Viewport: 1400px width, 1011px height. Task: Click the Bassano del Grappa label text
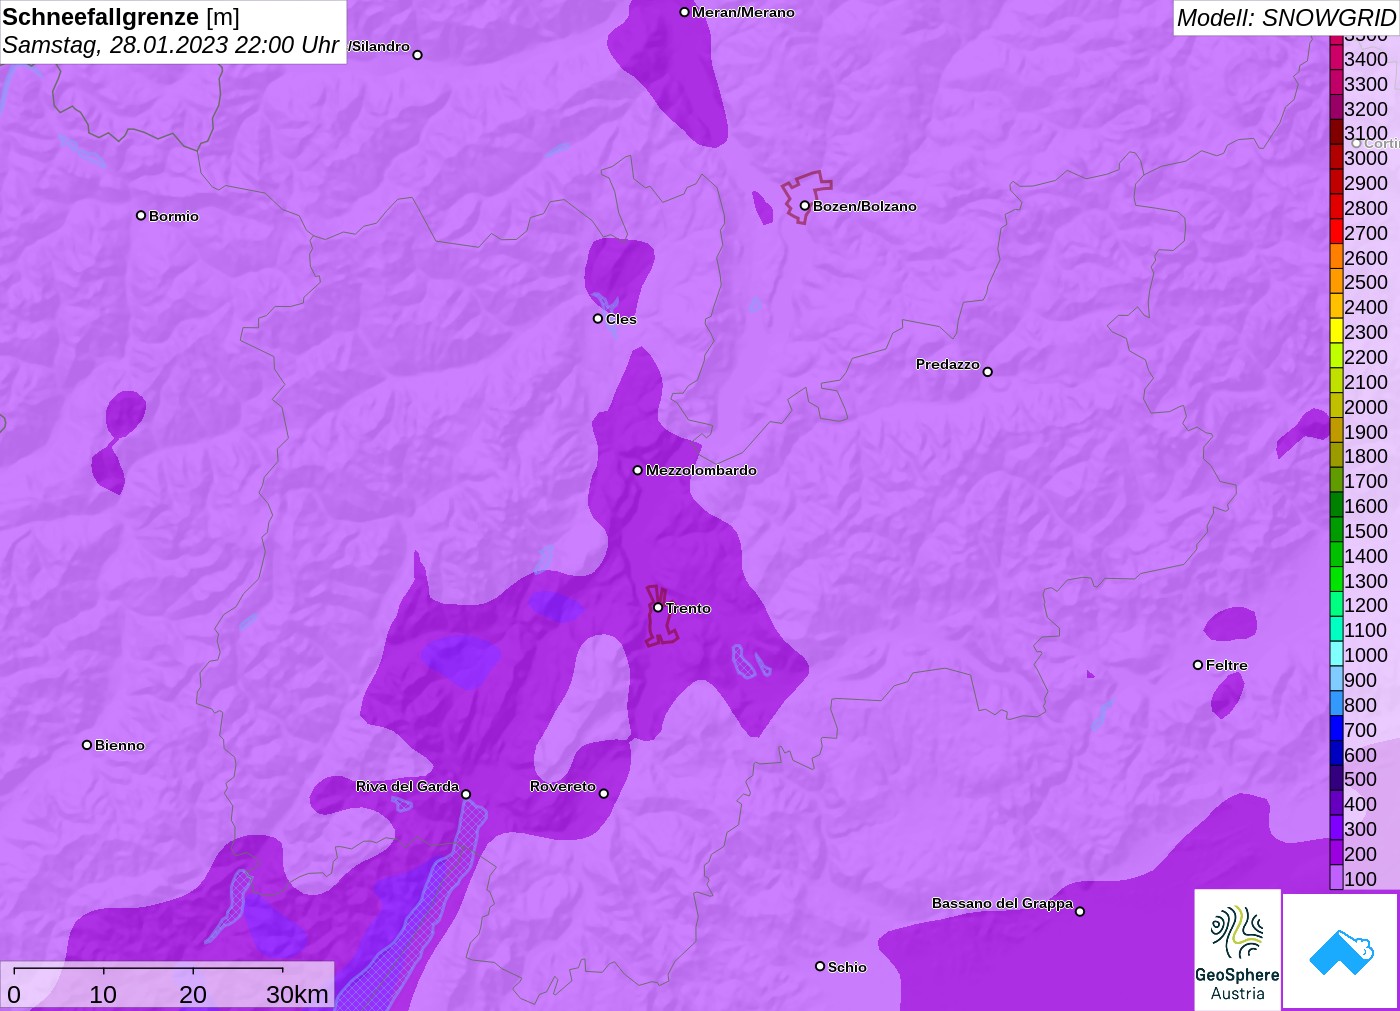1002,903
